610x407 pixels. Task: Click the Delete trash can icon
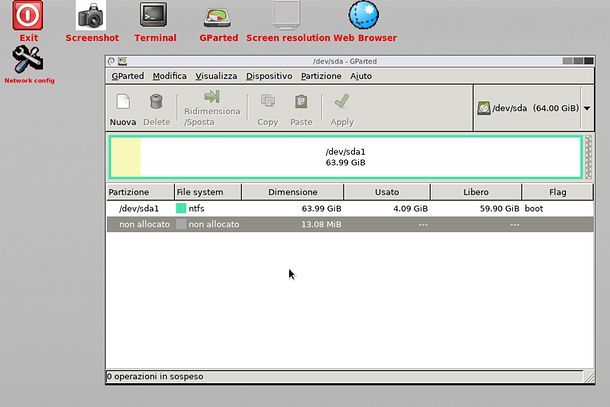click(156, 102)
